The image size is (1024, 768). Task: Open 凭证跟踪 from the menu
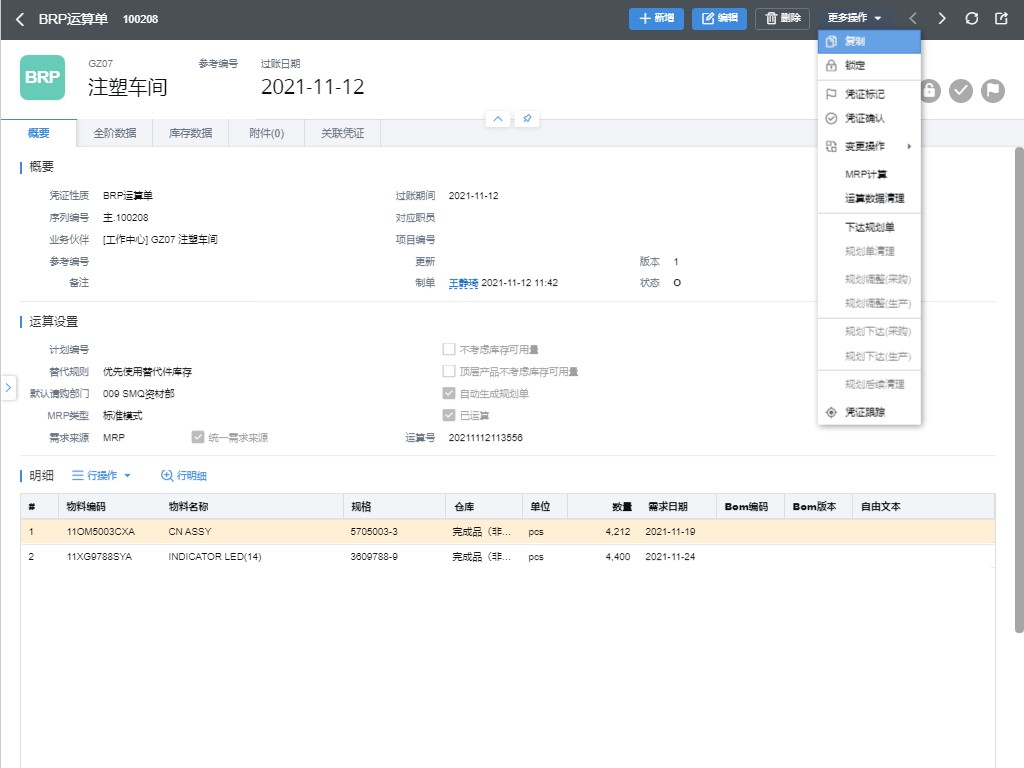[x=869, y=412]
